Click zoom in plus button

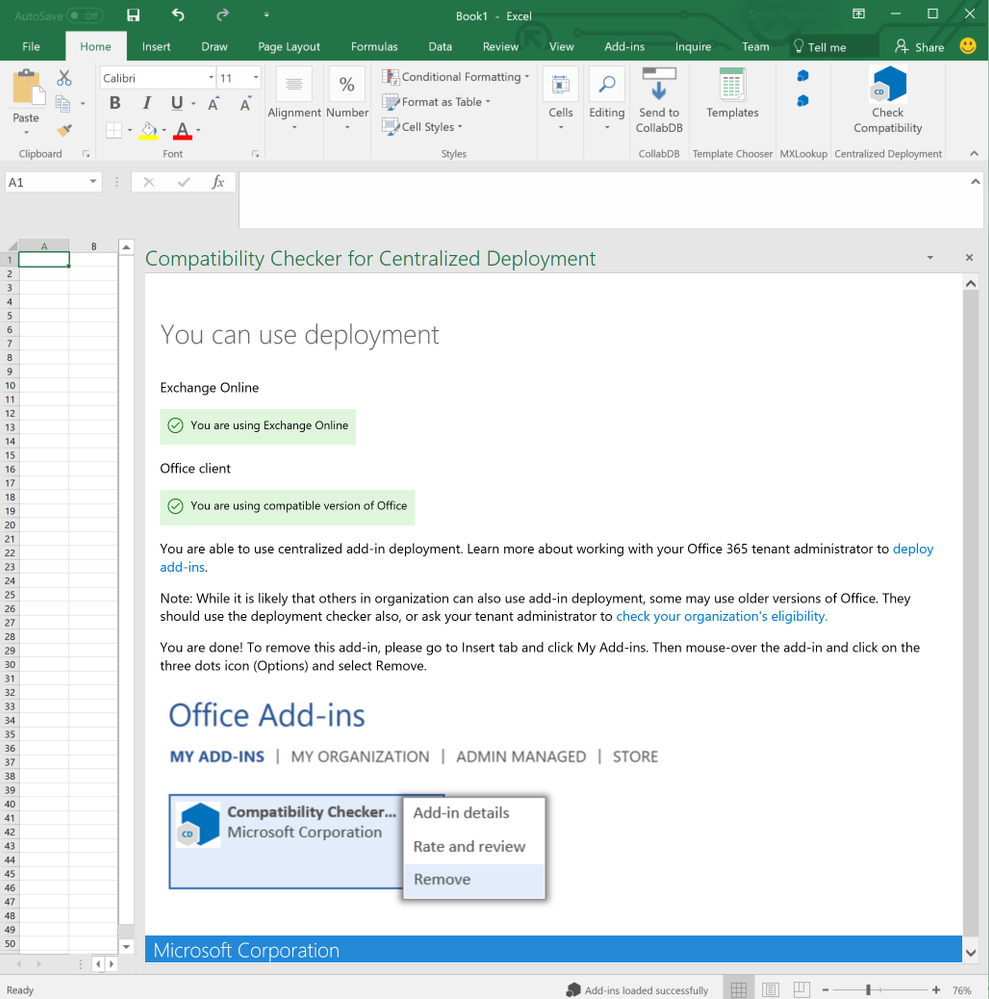935,989
